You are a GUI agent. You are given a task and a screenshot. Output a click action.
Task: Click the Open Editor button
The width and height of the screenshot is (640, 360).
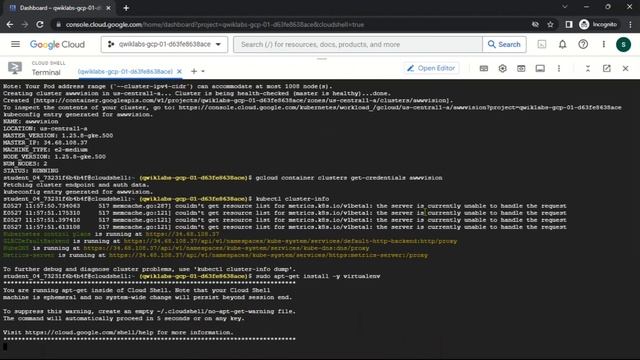point(431,68)
